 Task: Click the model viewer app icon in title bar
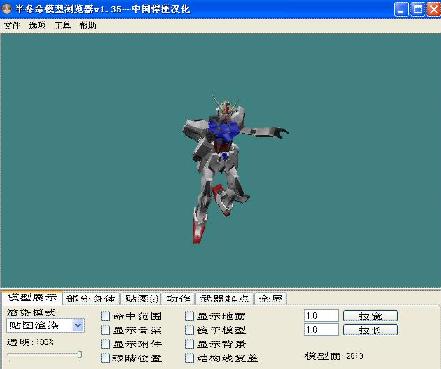[x=7, y=9]
